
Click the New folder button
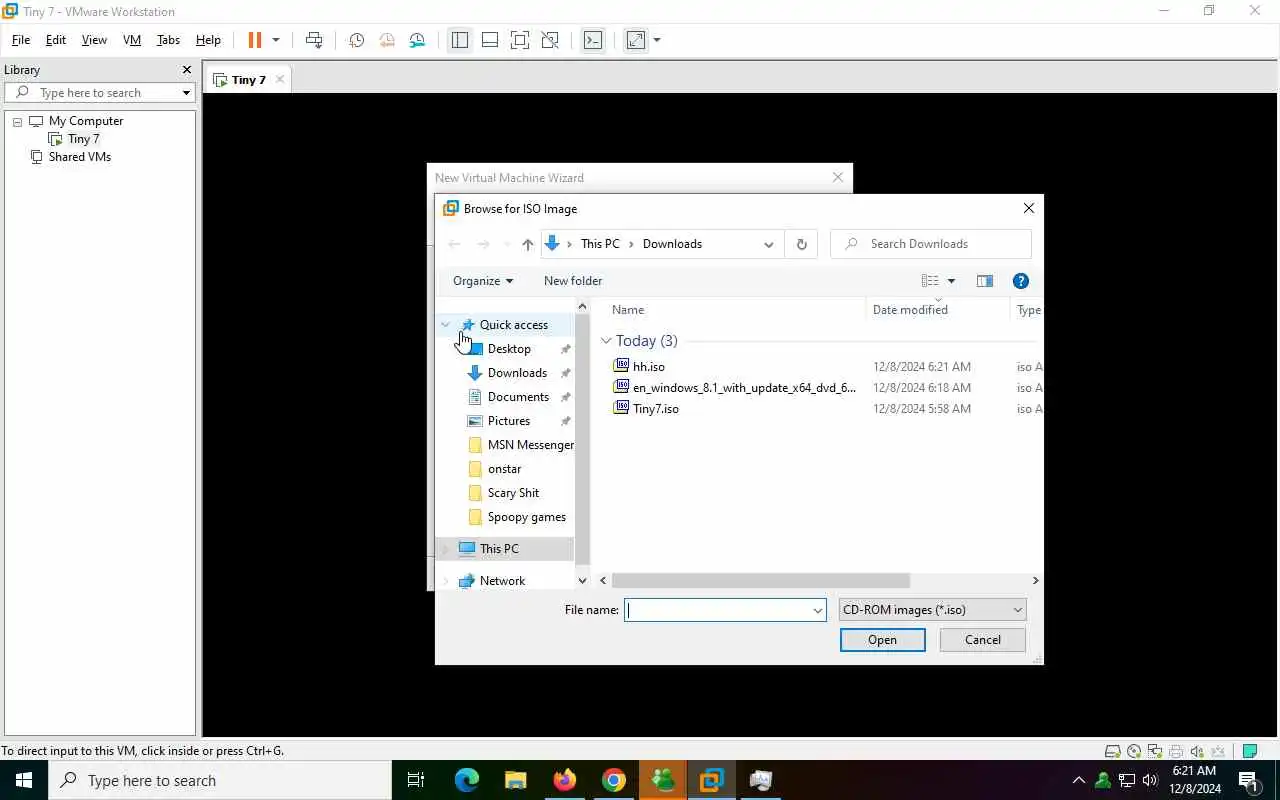(573, 281)
